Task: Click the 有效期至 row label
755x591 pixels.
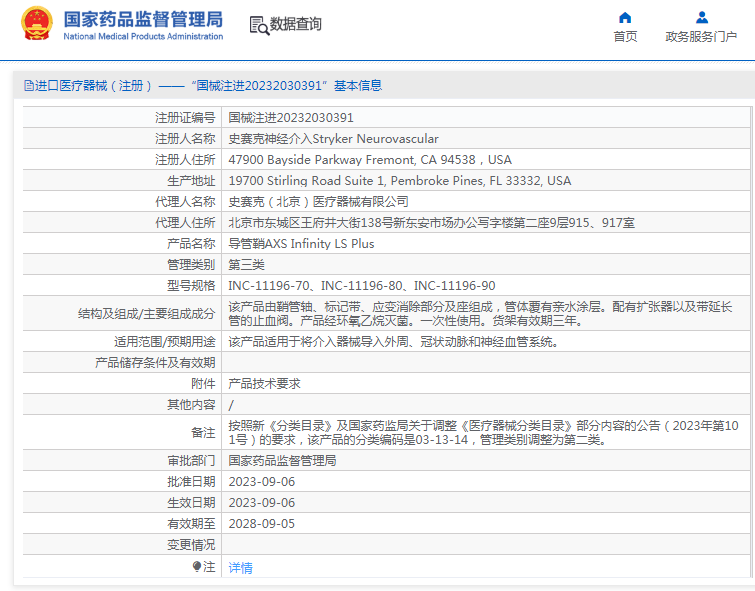Action: tap(191, 524)
